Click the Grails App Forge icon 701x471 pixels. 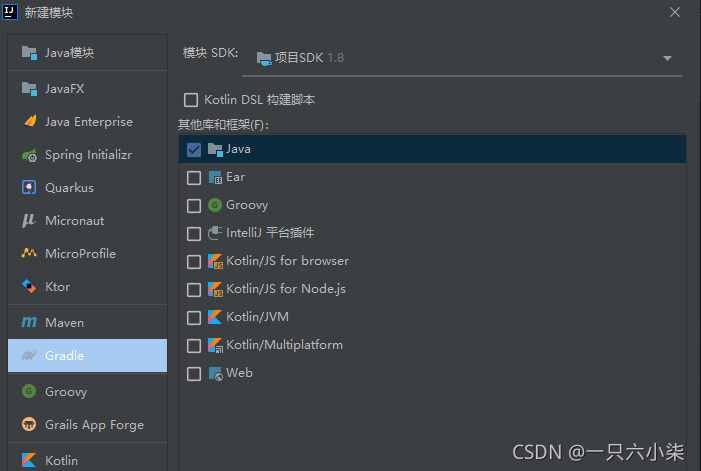(29, 424)
